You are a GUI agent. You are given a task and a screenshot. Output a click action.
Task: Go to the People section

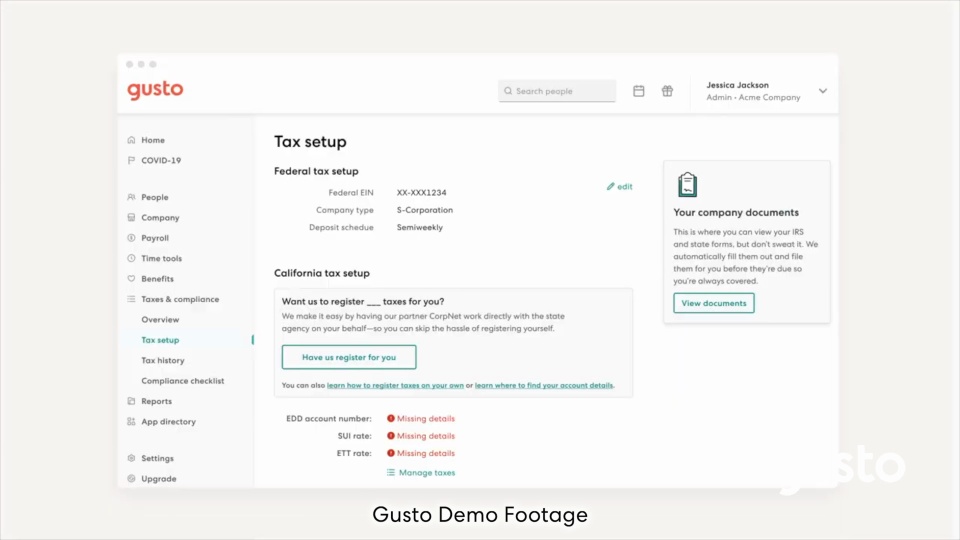point(155,197)
